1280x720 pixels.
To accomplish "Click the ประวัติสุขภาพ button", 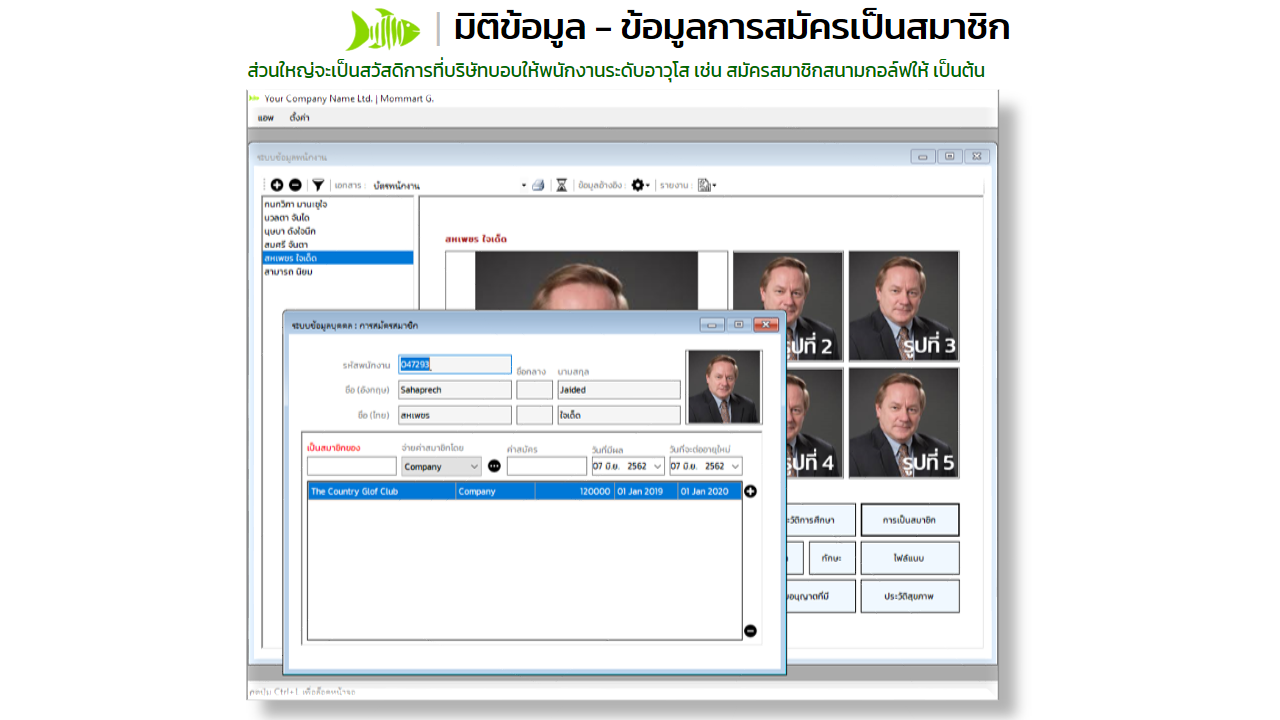I will coord(910,596).
